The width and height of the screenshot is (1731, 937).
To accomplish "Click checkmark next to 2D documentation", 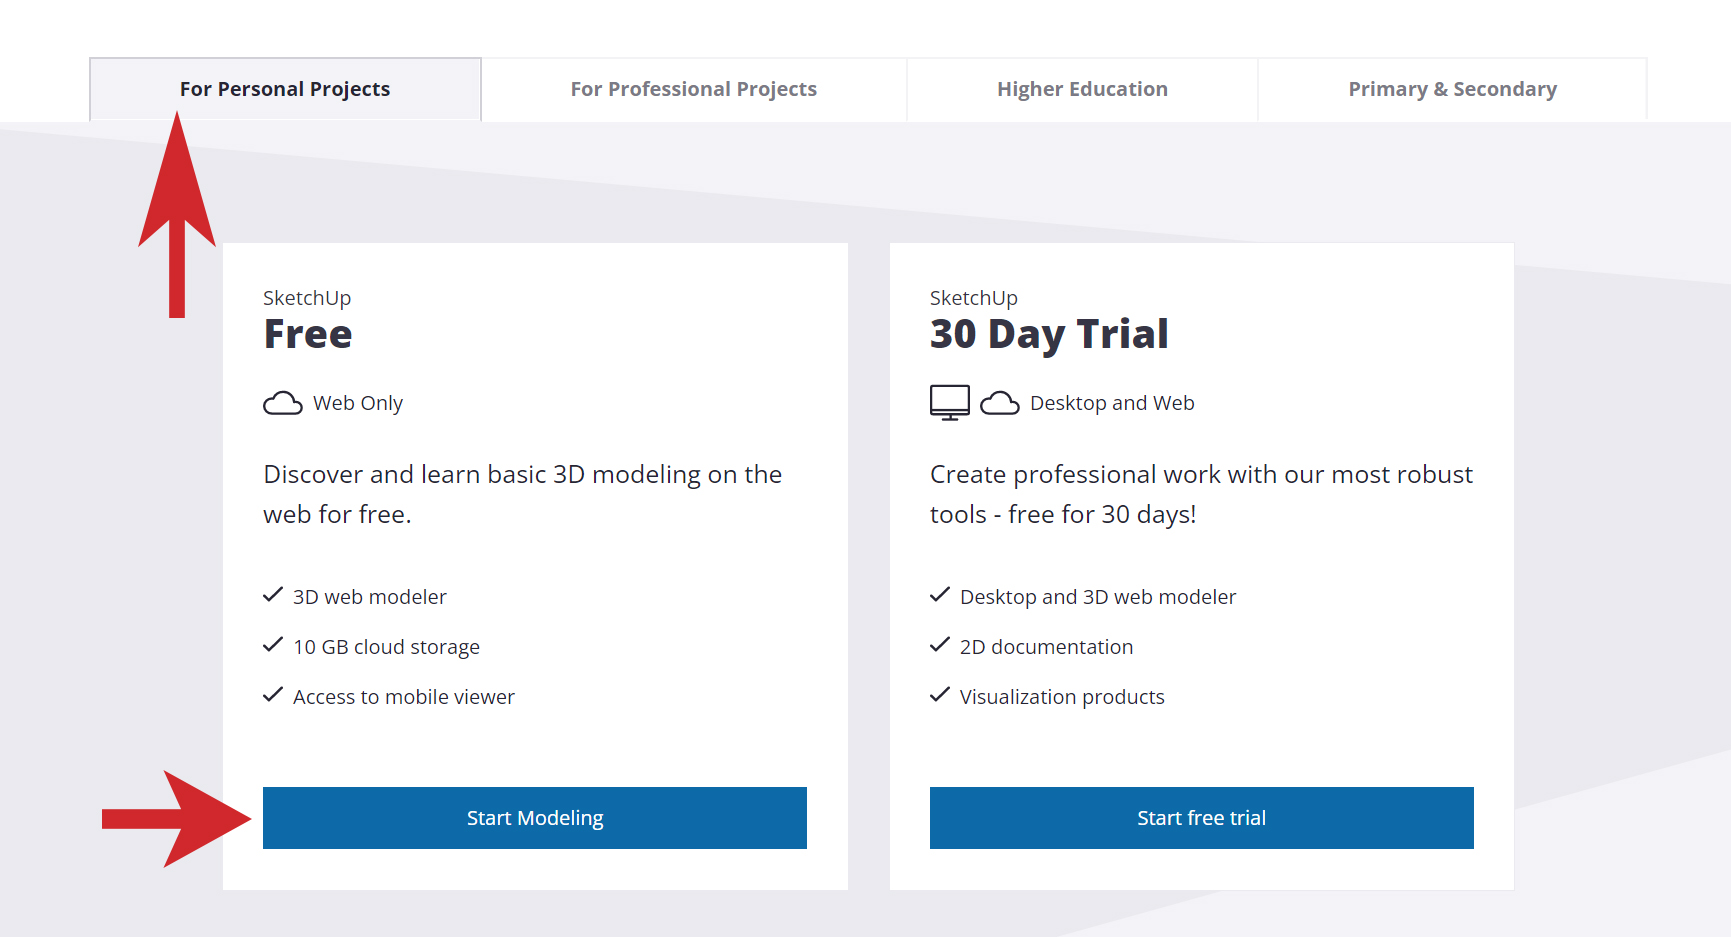I will [x=940, y=645].
